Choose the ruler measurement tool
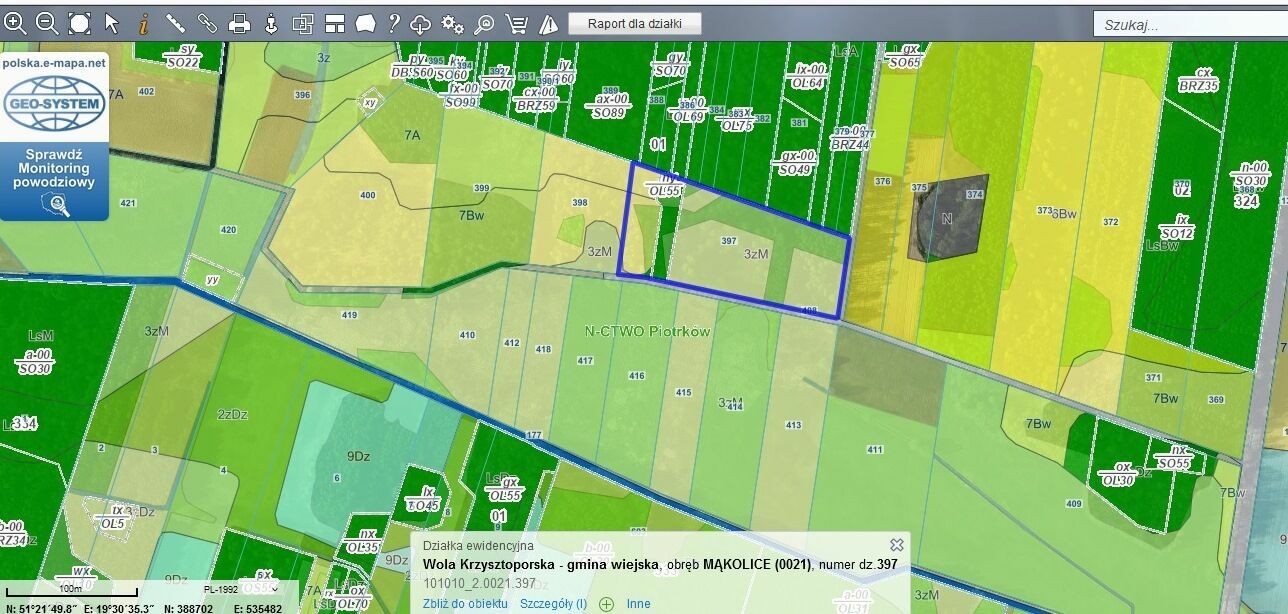Image resolution: width=1288 pixels, height=614 pixels. pos(175,23)
